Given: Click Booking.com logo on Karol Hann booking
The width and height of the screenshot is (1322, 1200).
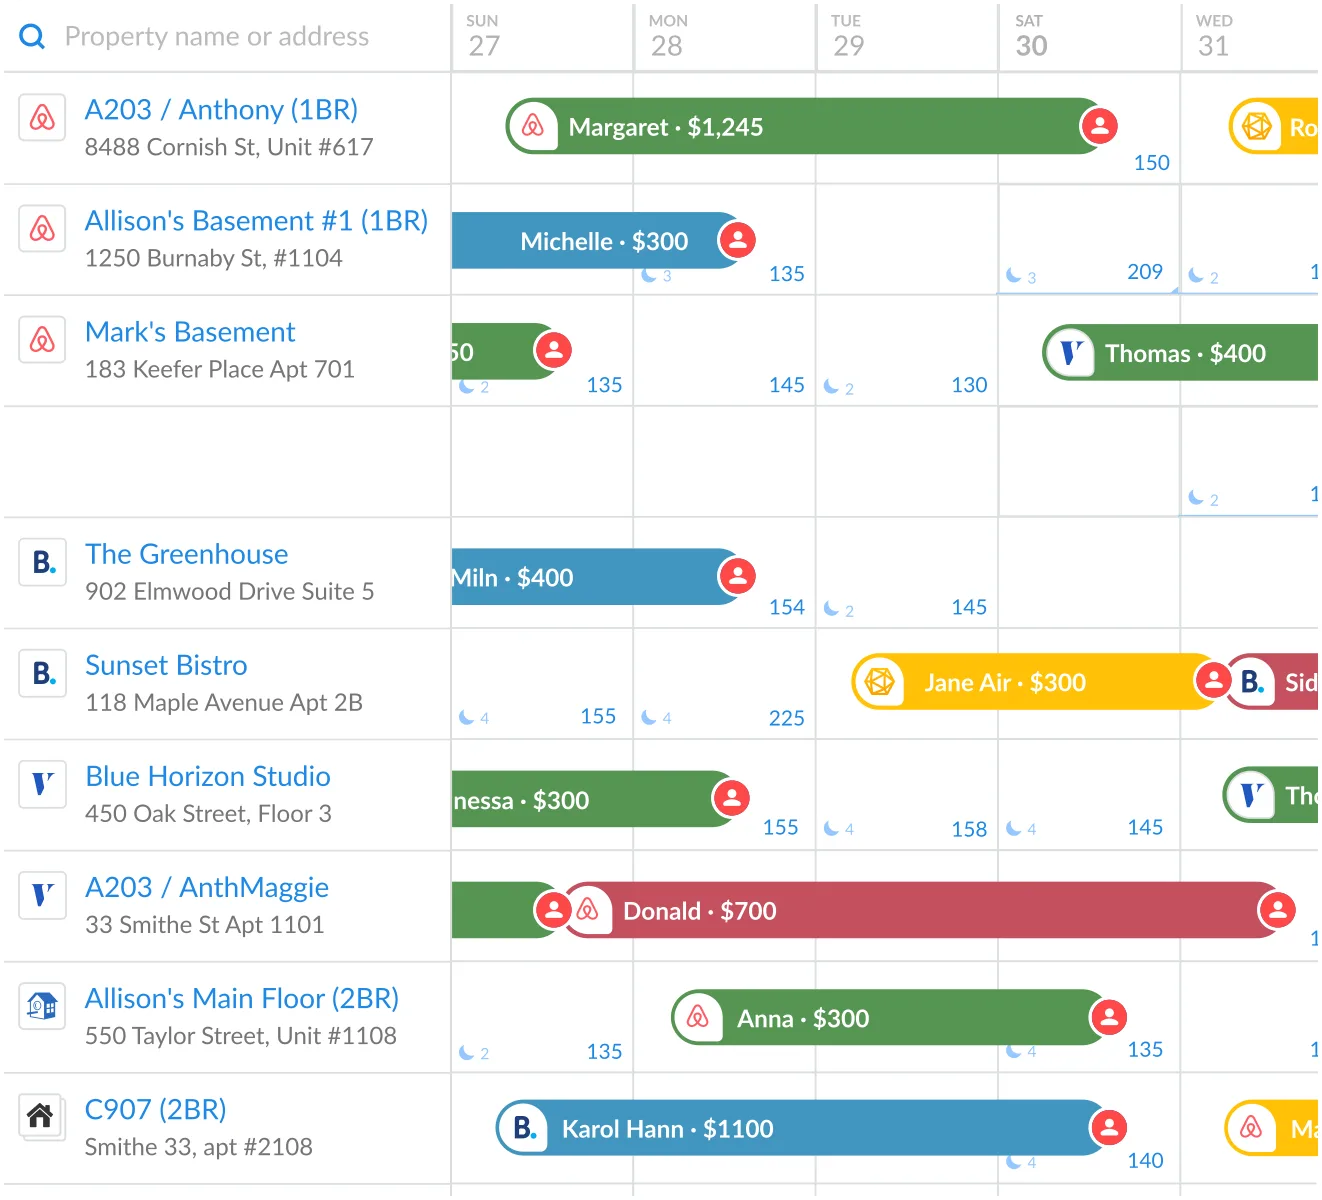Looking at the screenshot, I should click(x=524, y=1128).
